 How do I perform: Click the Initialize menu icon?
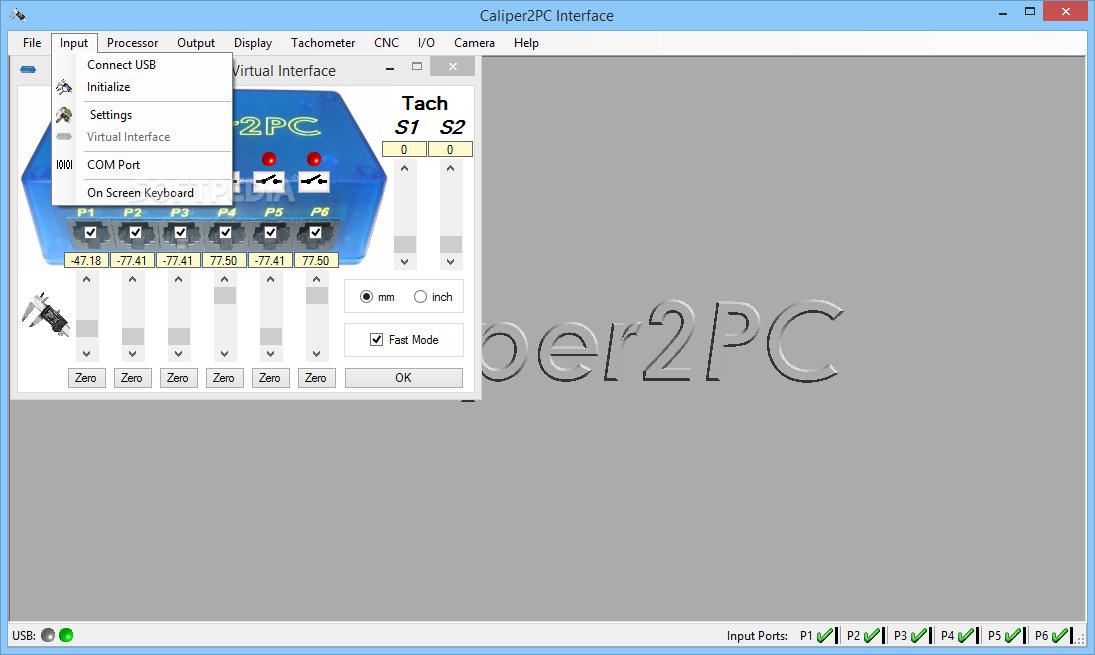64,87
